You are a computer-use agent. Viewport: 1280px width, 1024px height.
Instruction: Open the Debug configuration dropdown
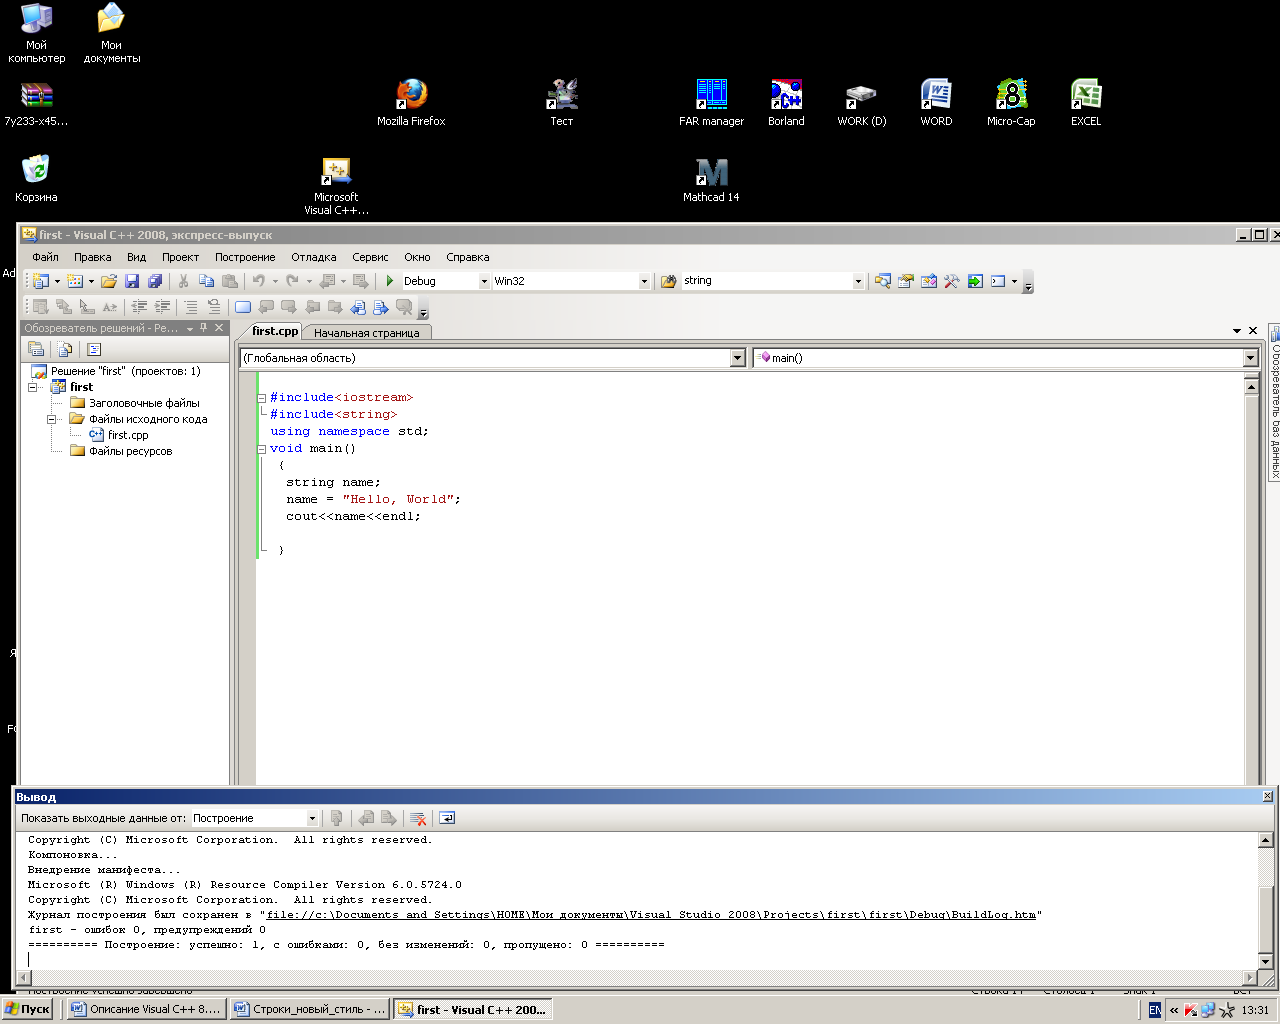click(484, 282)
